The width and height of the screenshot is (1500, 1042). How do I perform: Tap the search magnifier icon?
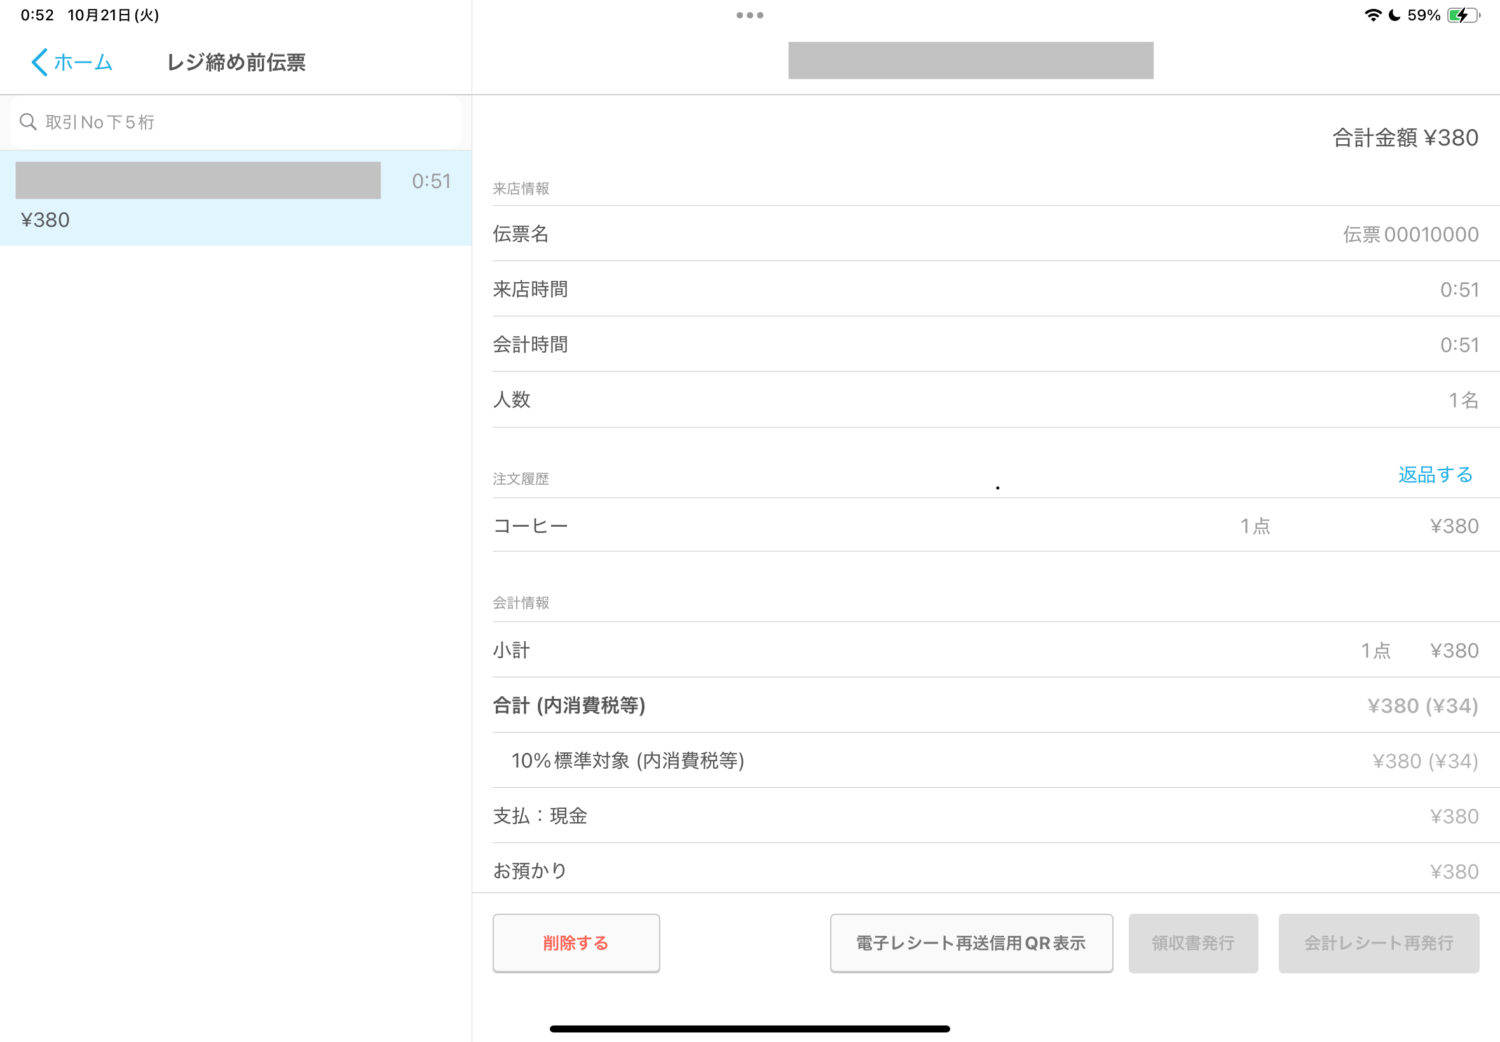coord(28,122)
